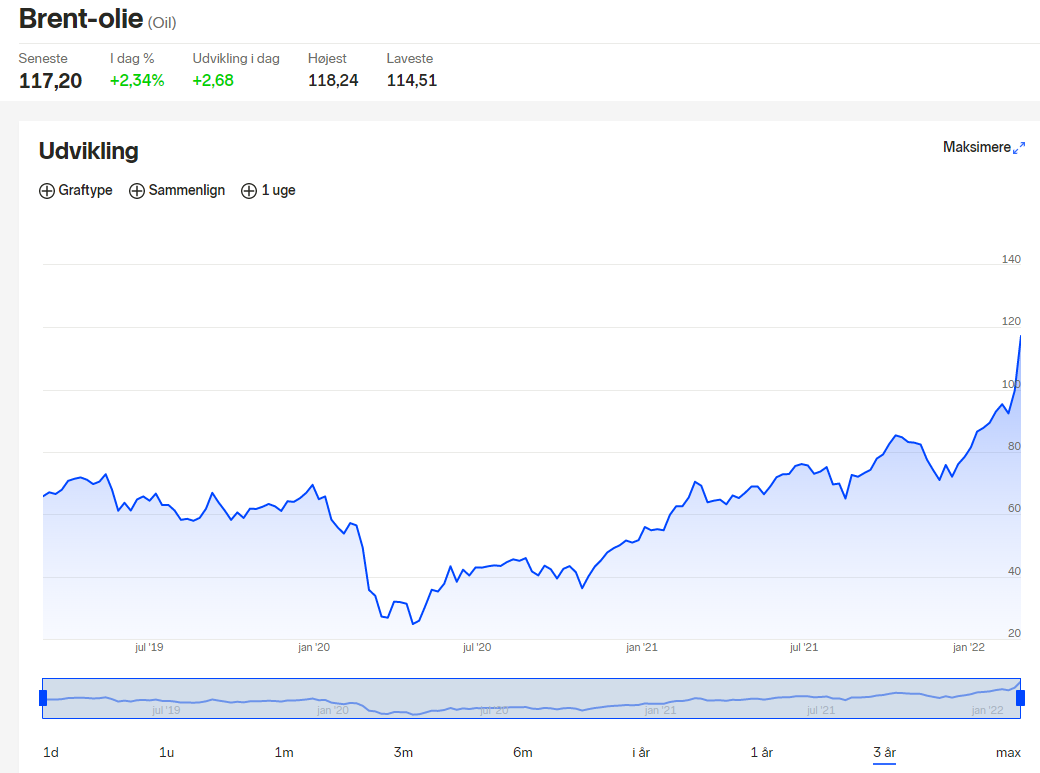Click the right navigator range handle
The image size is (1040, 773).
(x=1020, y=698)
